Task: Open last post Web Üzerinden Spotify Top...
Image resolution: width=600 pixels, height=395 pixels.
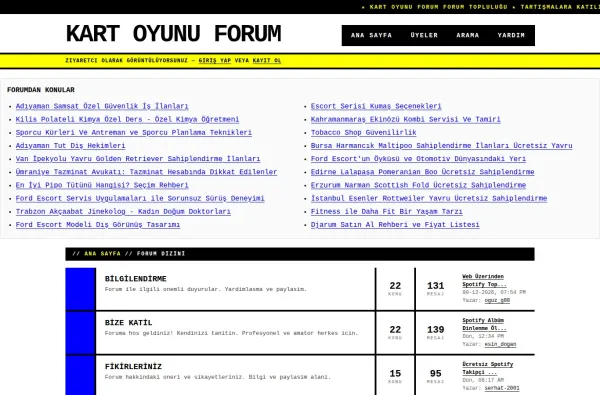Action: [484, 280]
